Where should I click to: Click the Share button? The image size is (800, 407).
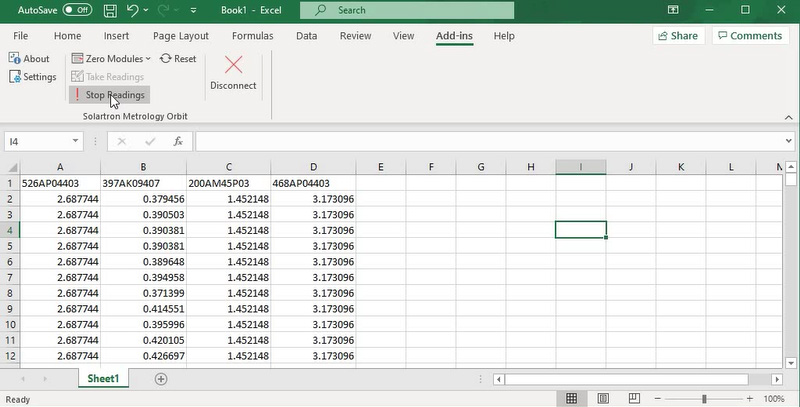[678, 36]
